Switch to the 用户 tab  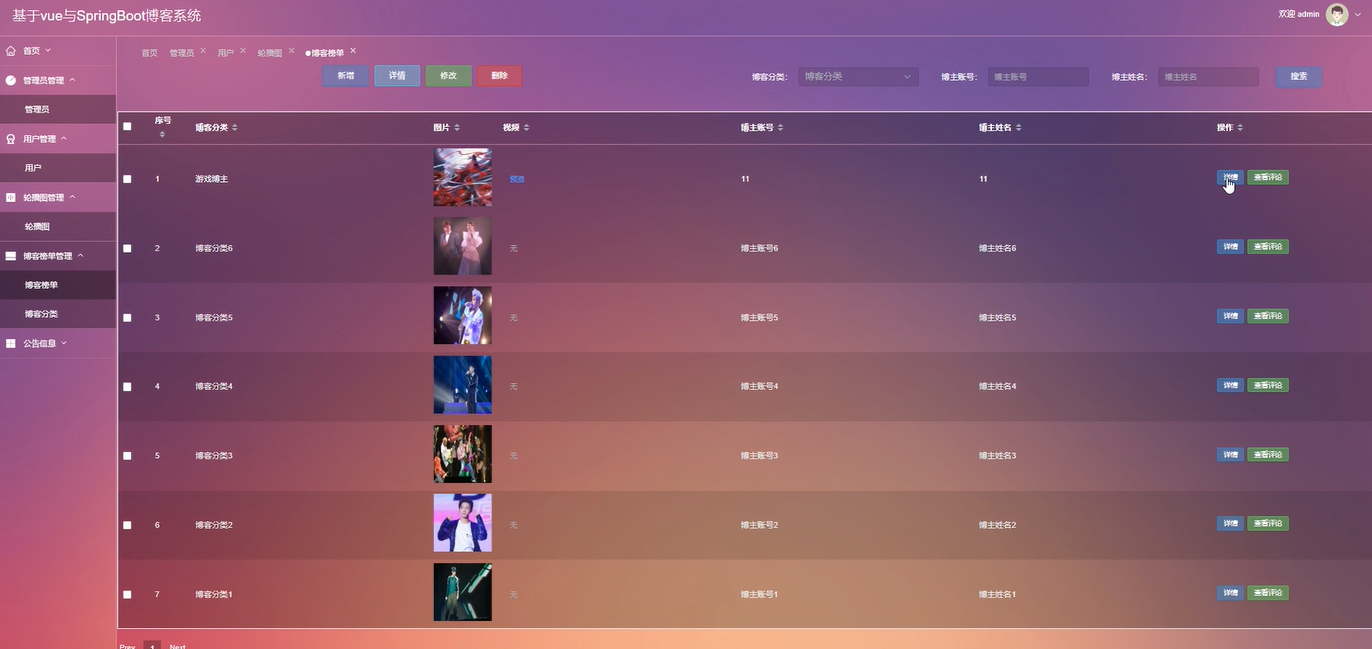pos(226,53)
